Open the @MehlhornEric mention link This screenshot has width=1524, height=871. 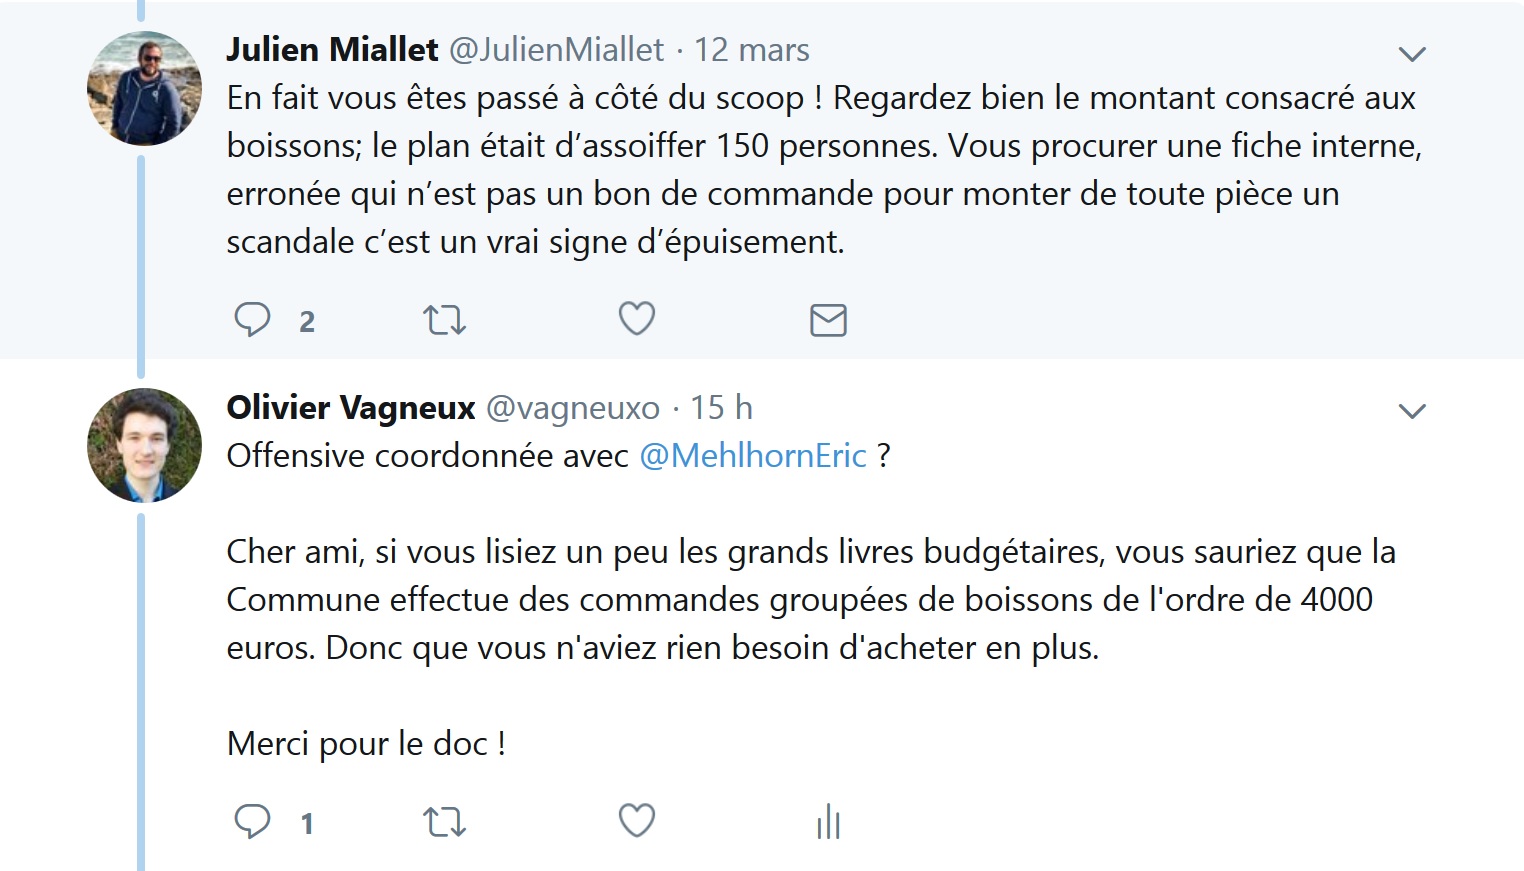[x=752, y=456]
